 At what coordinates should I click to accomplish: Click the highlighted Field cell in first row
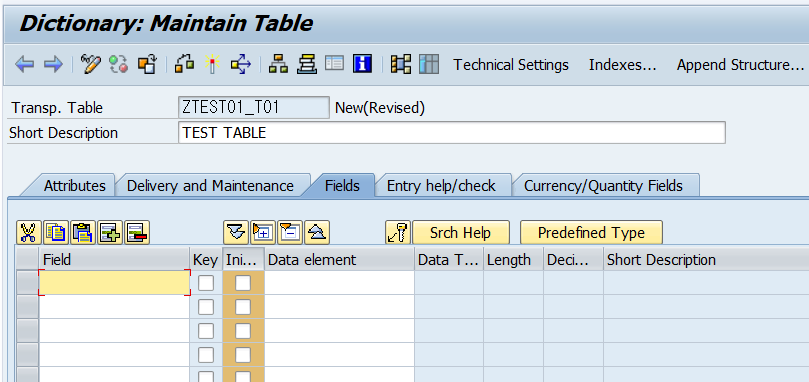pyautogui.click(x=115, y=283)
